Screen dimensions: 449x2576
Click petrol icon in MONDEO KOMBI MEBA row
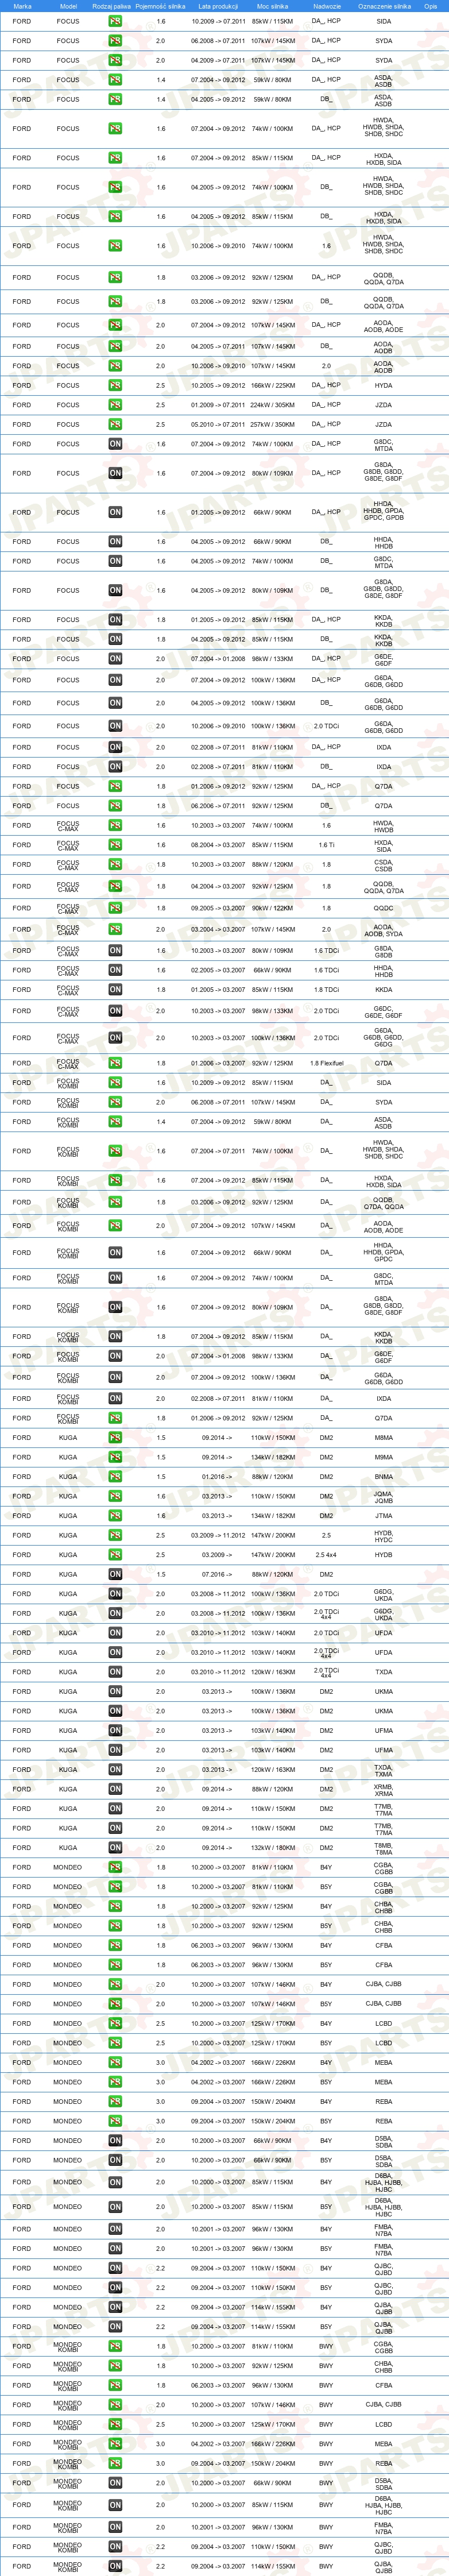coord(115,2444)
